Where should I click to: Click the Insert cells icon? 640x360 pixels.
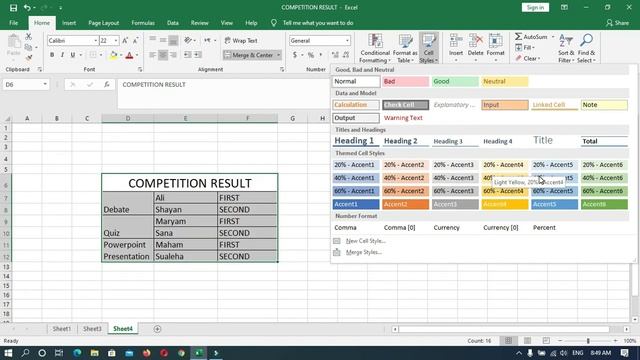[456, 41]
